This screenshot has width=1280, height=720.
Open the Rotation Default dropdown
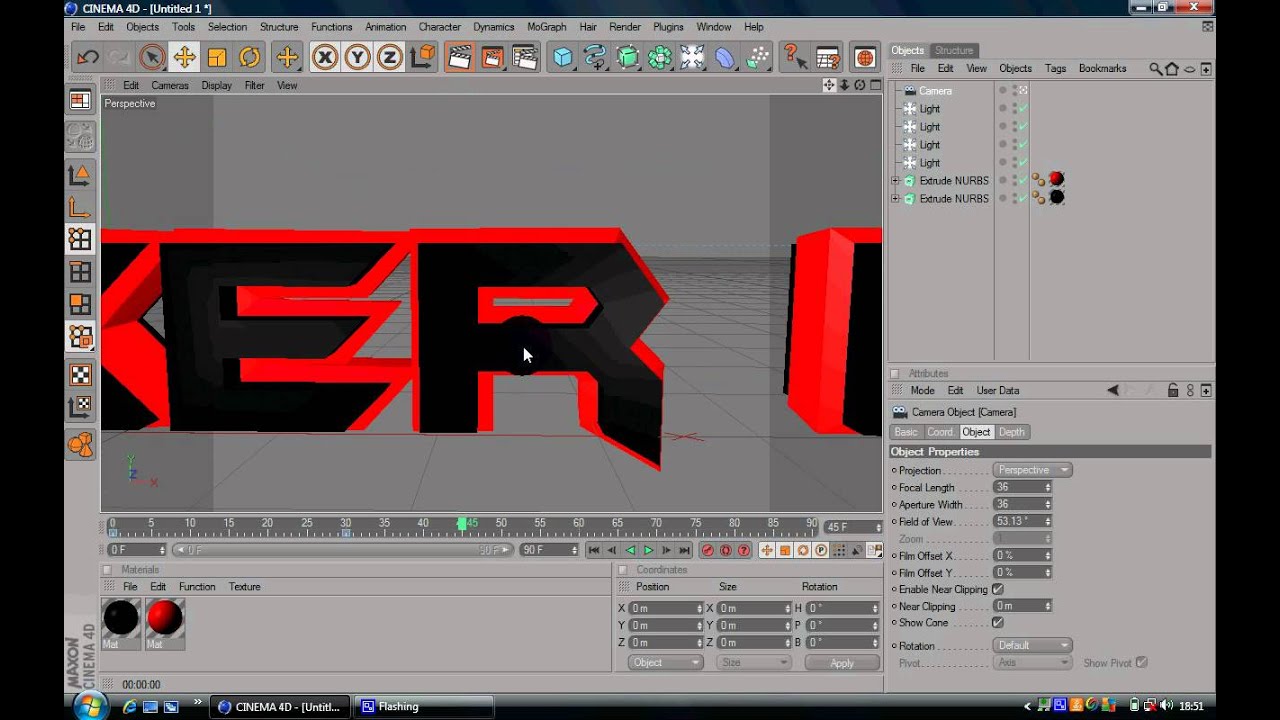(x=1032, y=646)
